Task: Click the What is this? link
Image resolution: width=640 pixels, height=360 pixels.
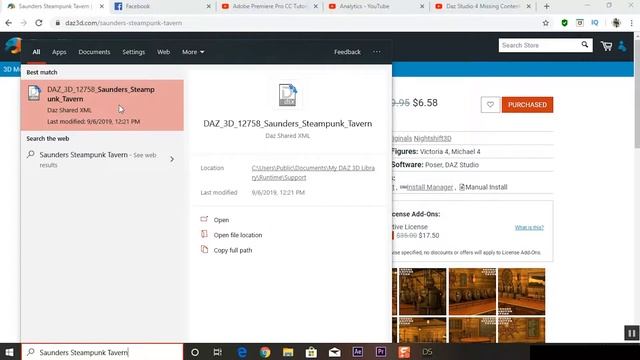Action: [x=529, y=227]
